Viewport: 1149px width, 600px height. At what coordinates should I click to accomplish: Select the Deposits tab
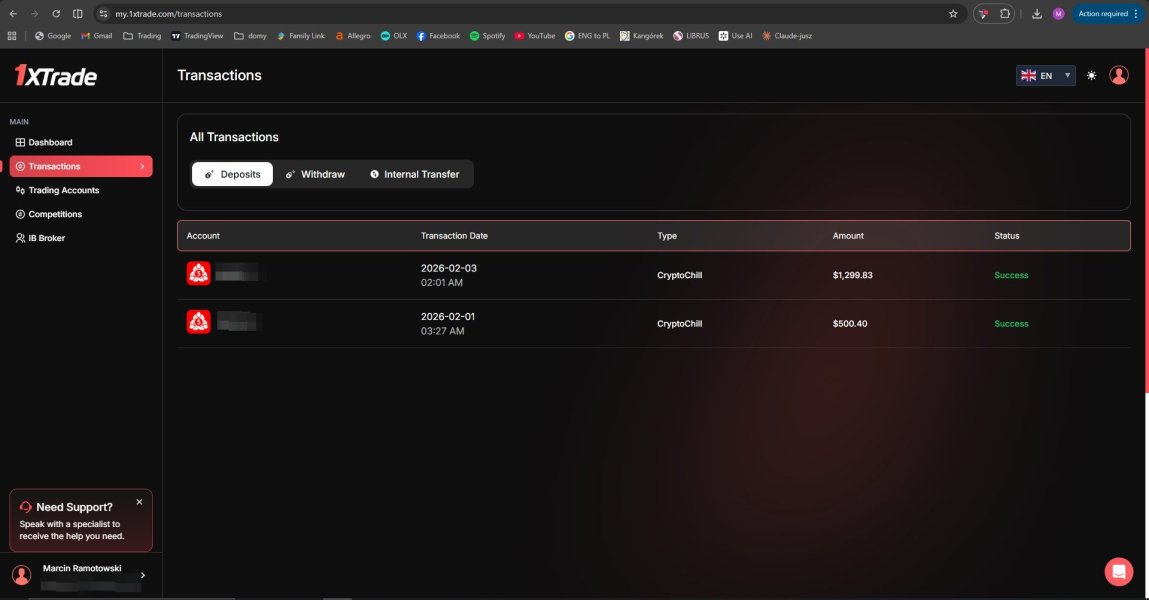pyautogui.click(x=232, y=174)
